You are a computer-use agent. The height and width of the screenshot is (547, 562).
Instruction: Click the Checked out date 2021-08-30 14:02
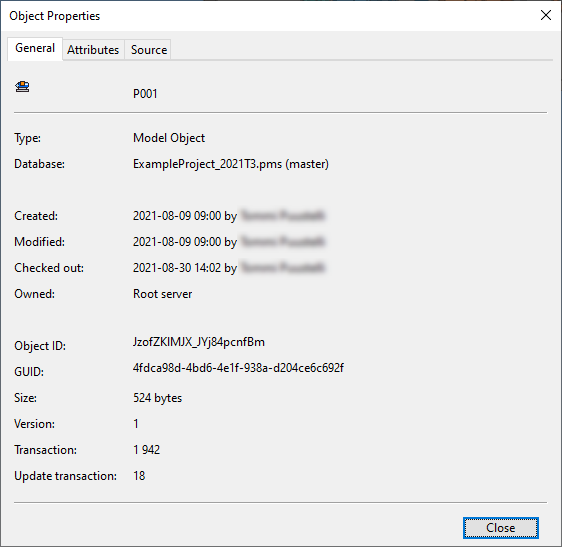[177, 268]
